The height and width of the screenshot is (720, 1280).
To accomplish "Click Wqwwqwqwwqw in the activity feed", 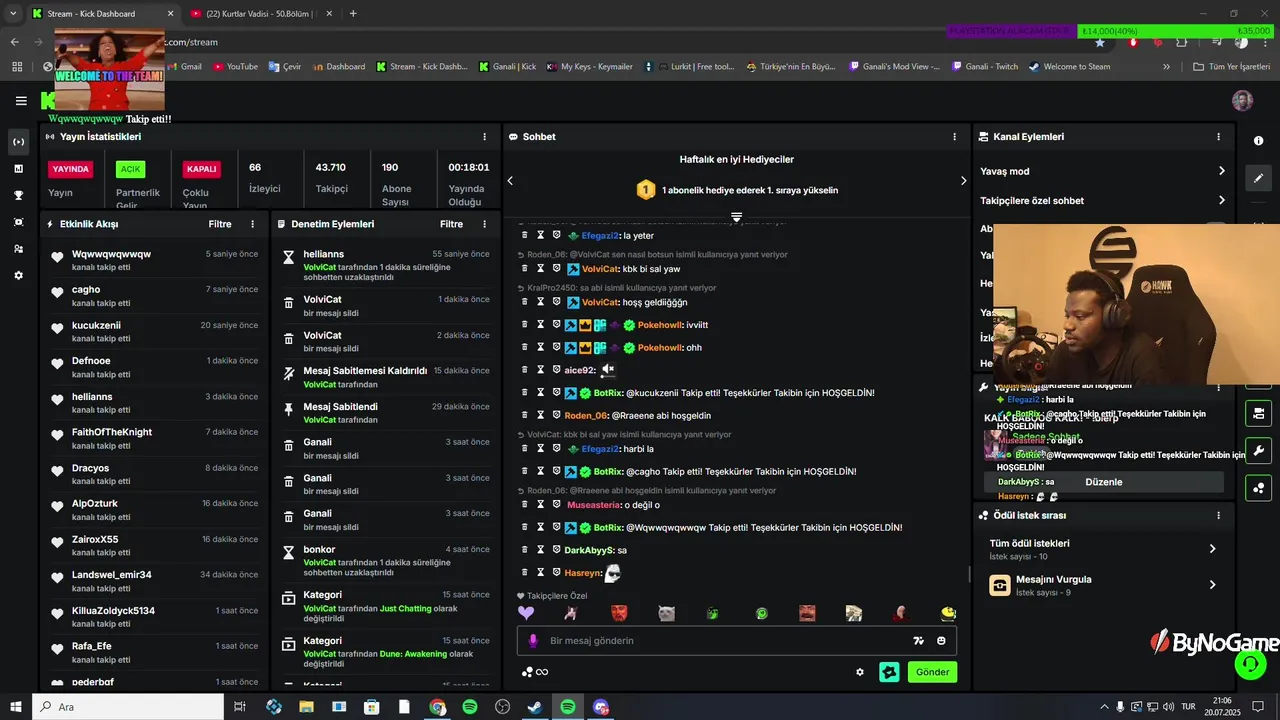I will pyautogui.click(x=111, y=254).
